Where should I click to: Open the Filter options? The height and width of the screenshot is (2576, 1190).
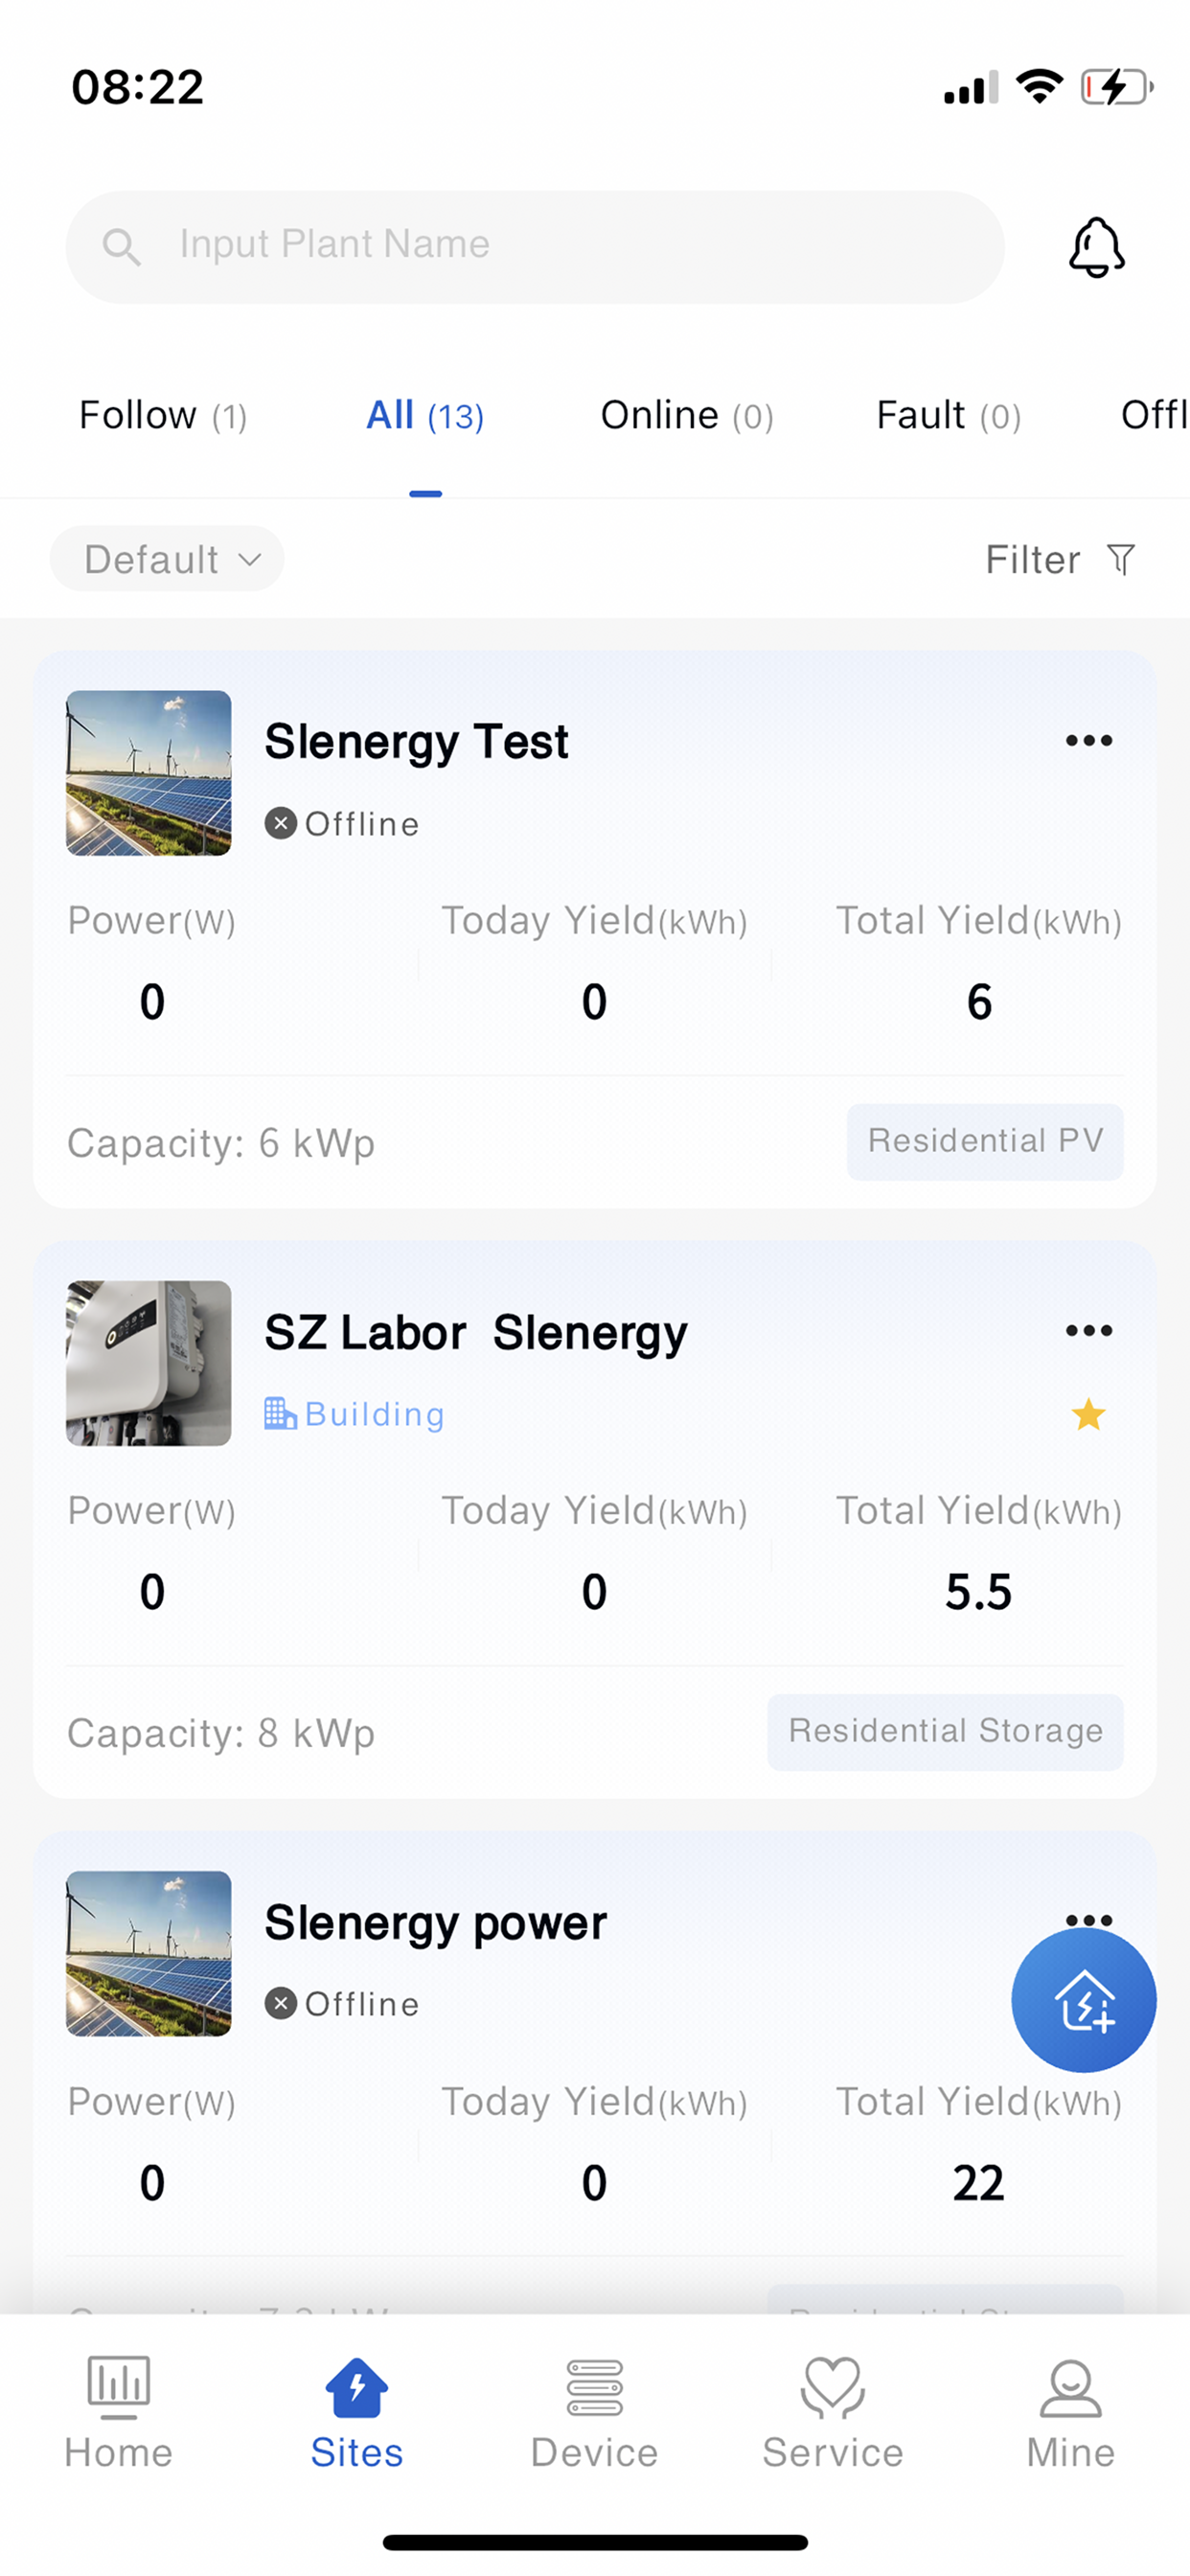click(1060, 560)
